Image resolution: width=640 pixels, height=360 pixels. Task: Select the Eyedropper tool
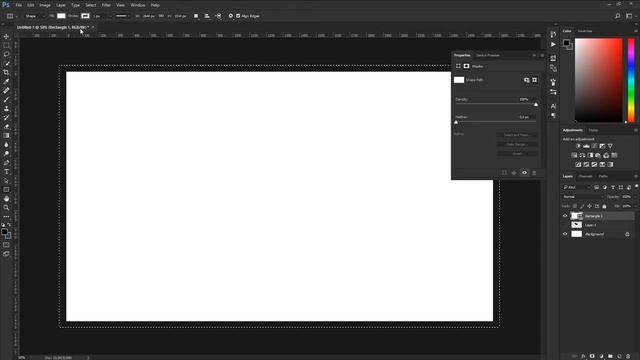coord(6,81)
